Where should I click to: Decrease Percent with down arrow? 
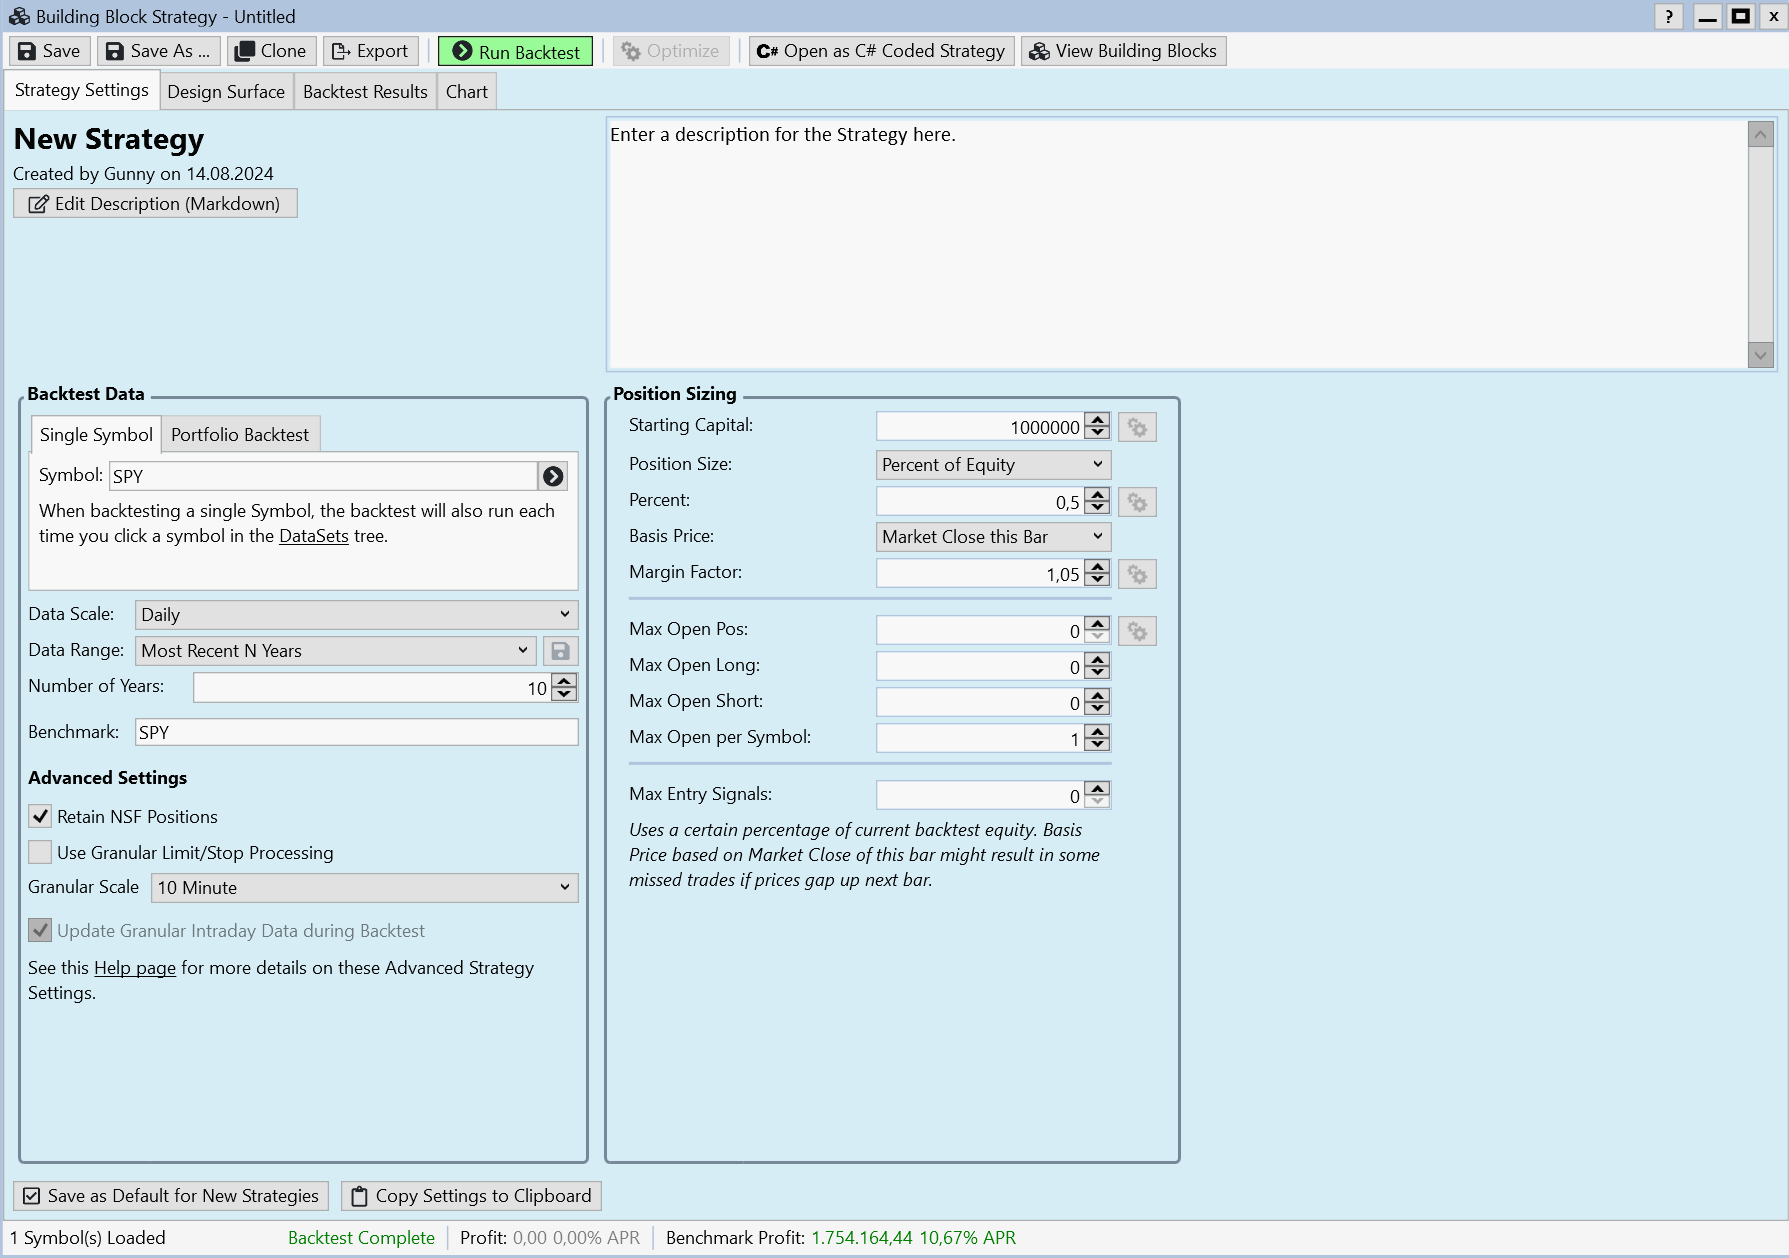coord(1098,509)
